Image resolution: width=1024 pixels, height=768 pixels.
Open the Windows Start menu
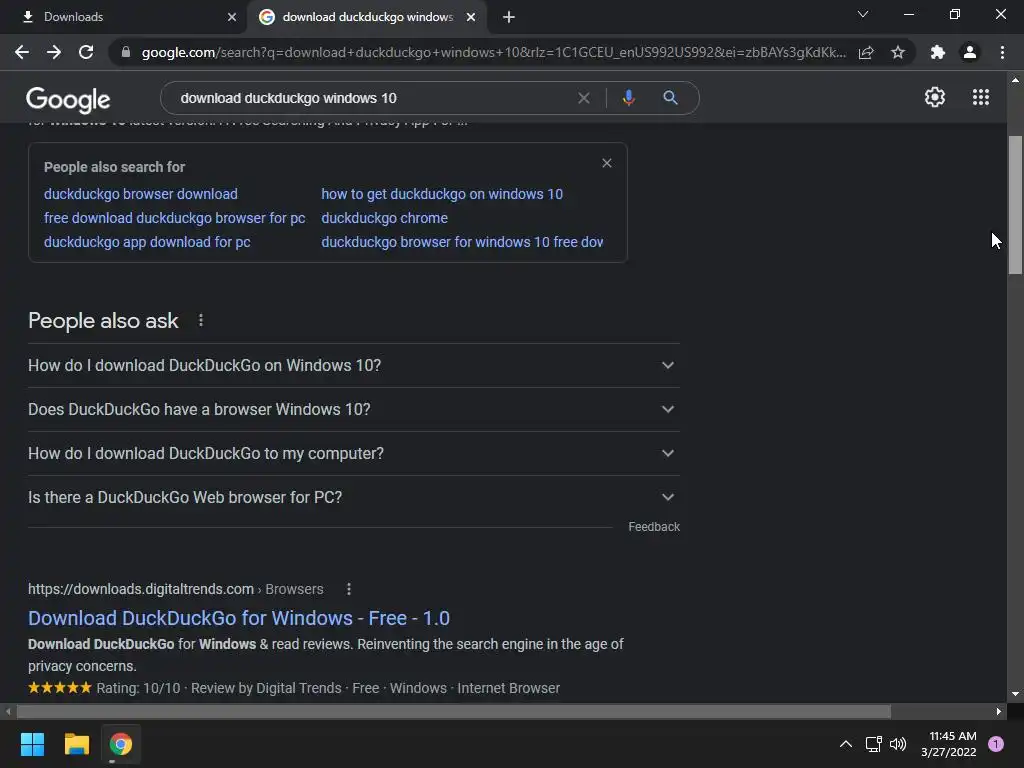click(32, 744)
